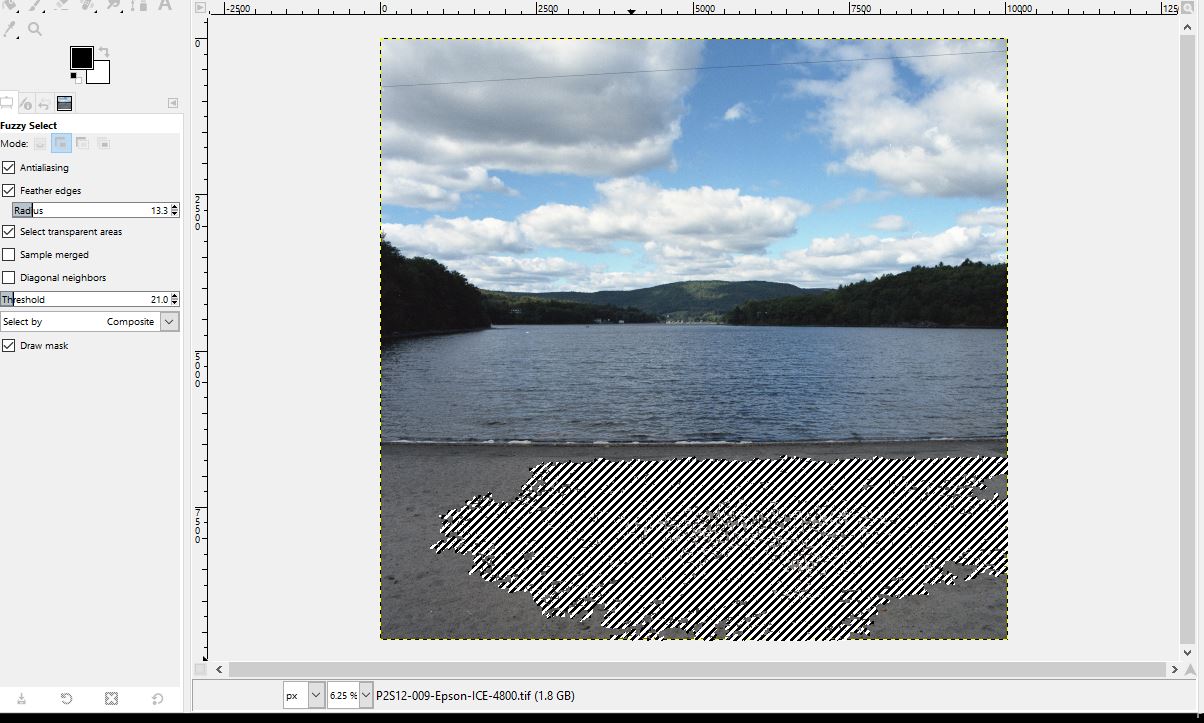Open the px unit dropdown

303,695
